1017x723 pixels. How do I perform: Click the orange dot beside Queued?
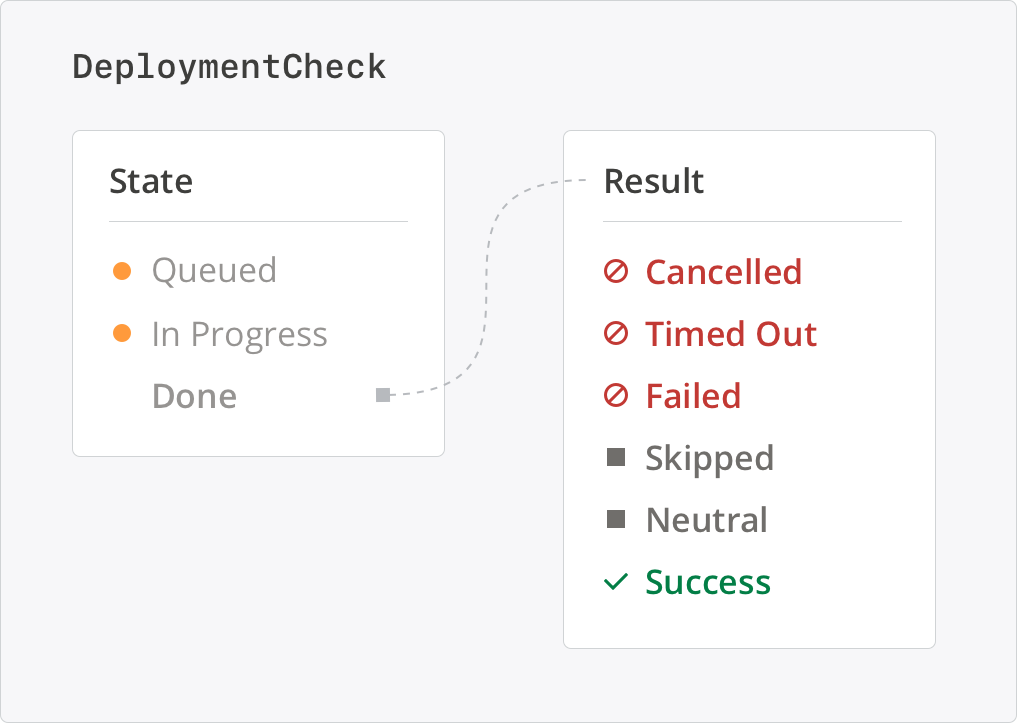(122, 271)
